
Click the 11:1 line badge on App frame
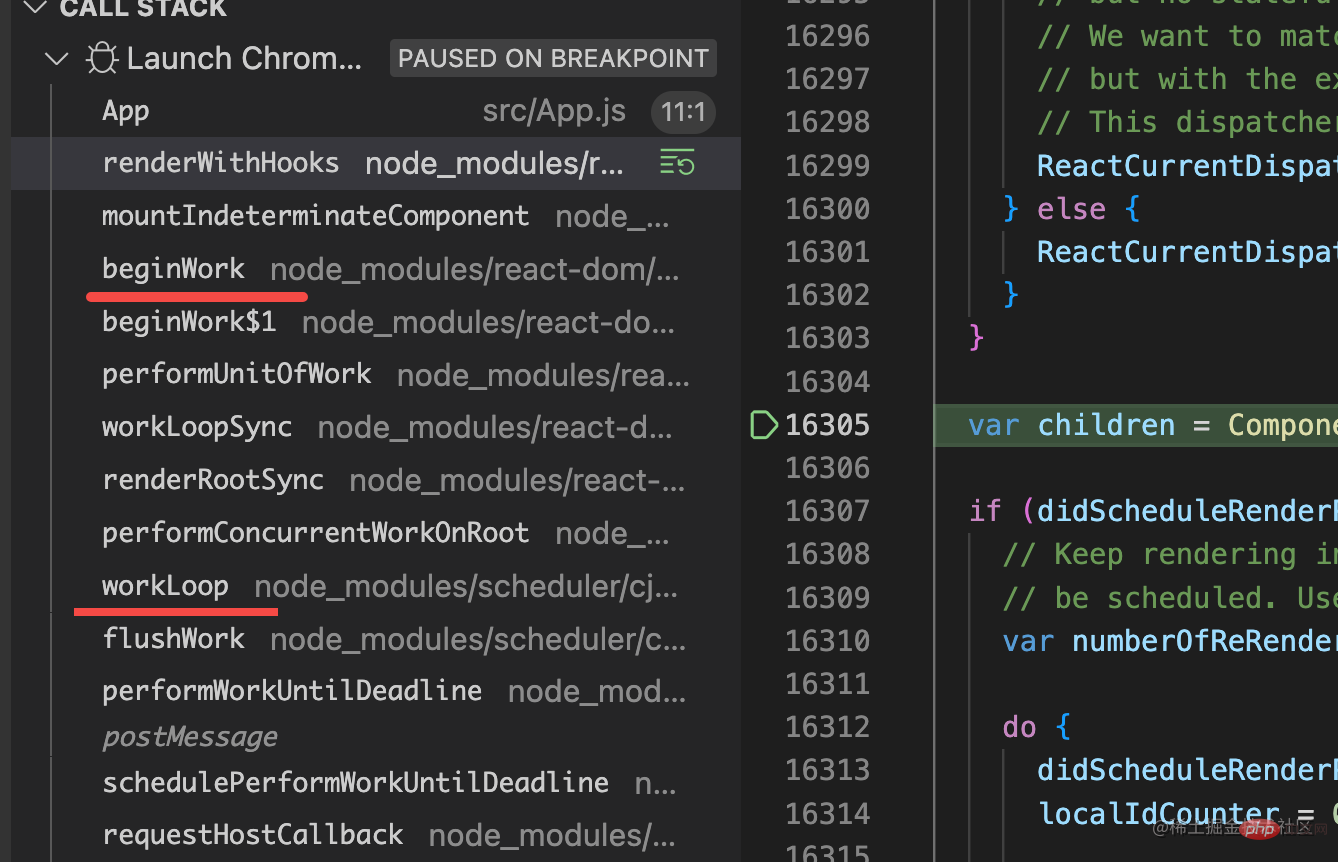pyautogui.click(x=684, y=112)
